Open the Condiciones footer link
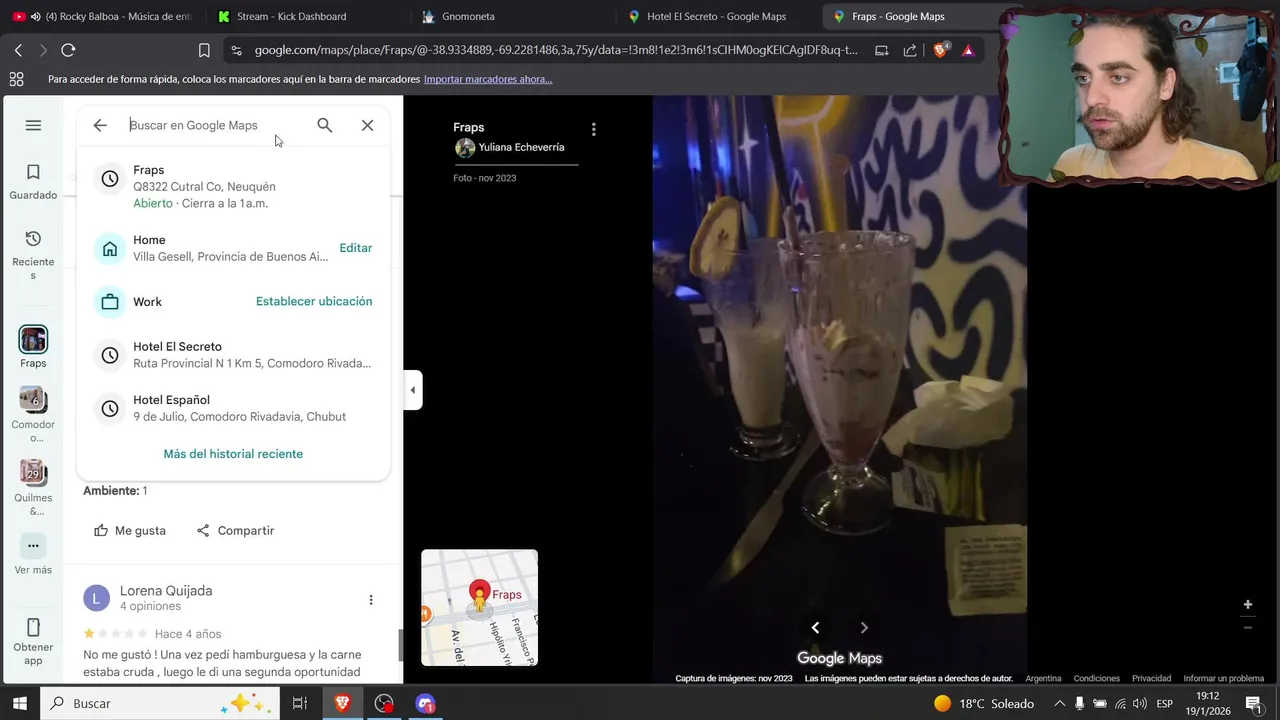1280x720 pixels. [x=1097, y=678]
